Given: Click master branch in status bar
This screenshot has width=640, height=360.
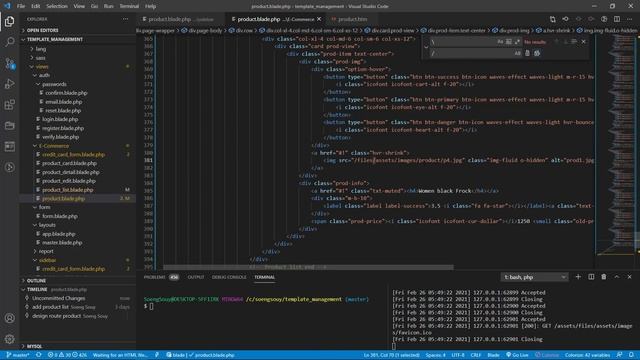Looking at the screenshot, I should point(18,355).
